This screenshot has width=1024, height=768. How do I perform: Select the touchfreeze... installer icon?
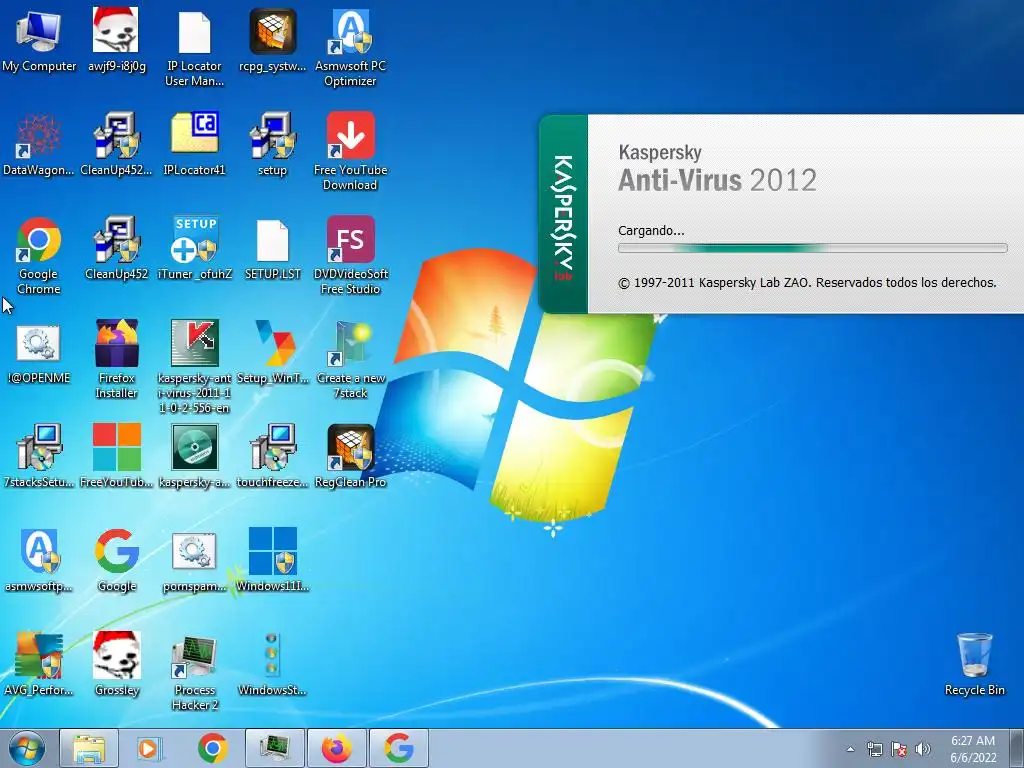coord(272,456)
